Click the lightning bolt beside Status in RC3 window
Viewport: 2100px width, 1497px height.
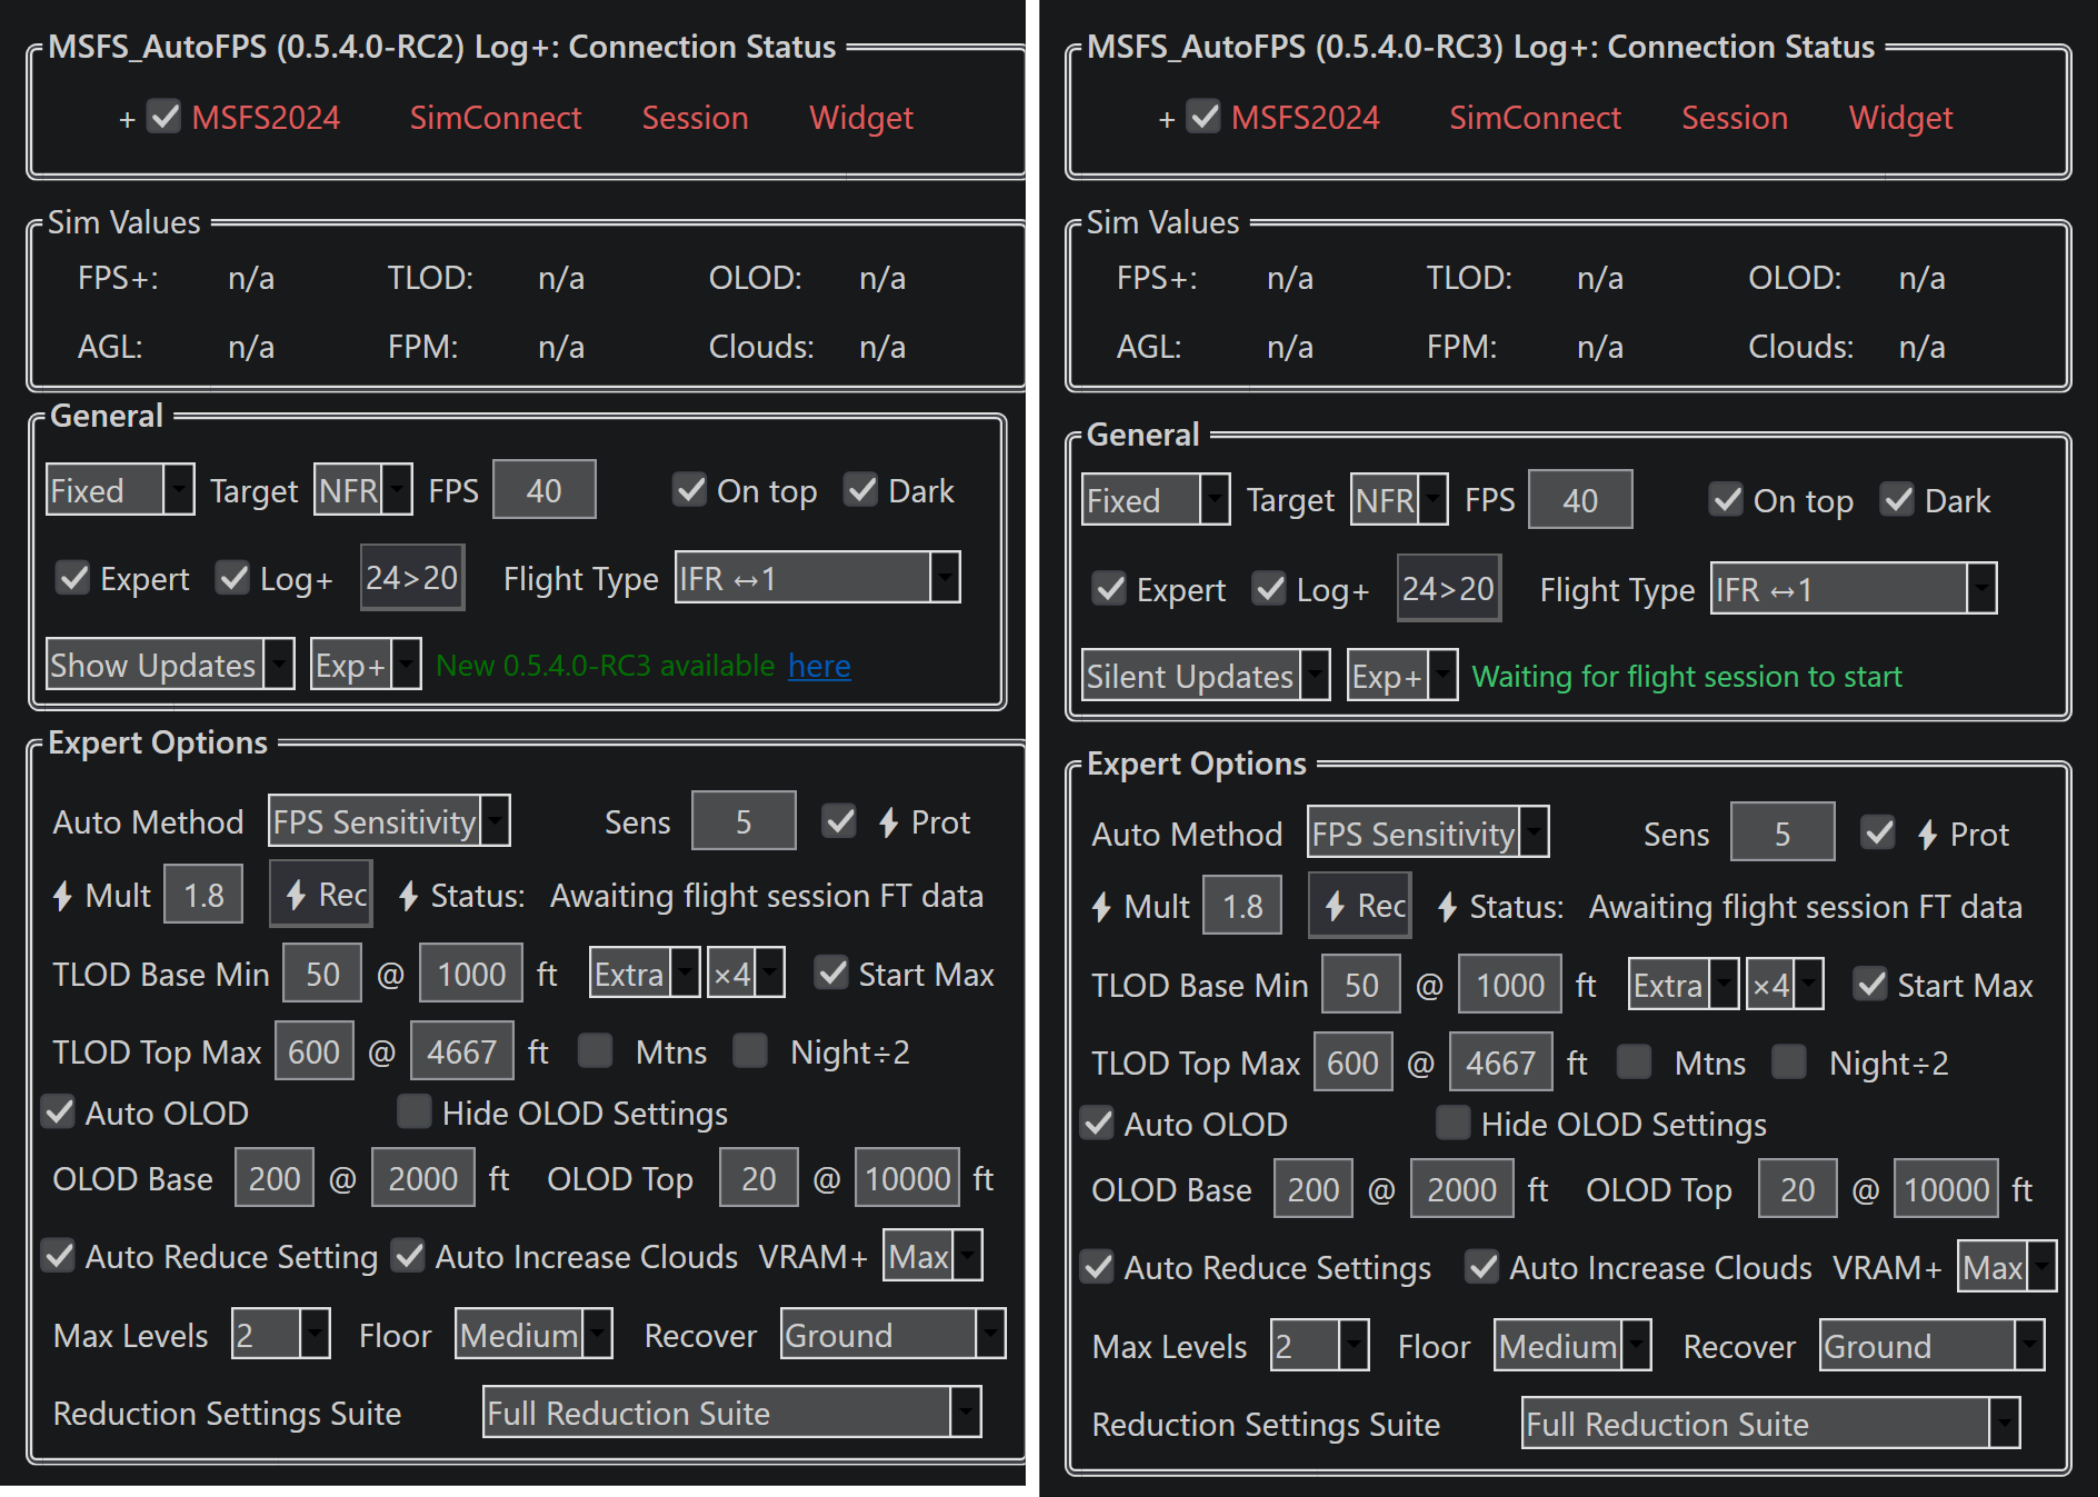click(x=1447, y=907)
